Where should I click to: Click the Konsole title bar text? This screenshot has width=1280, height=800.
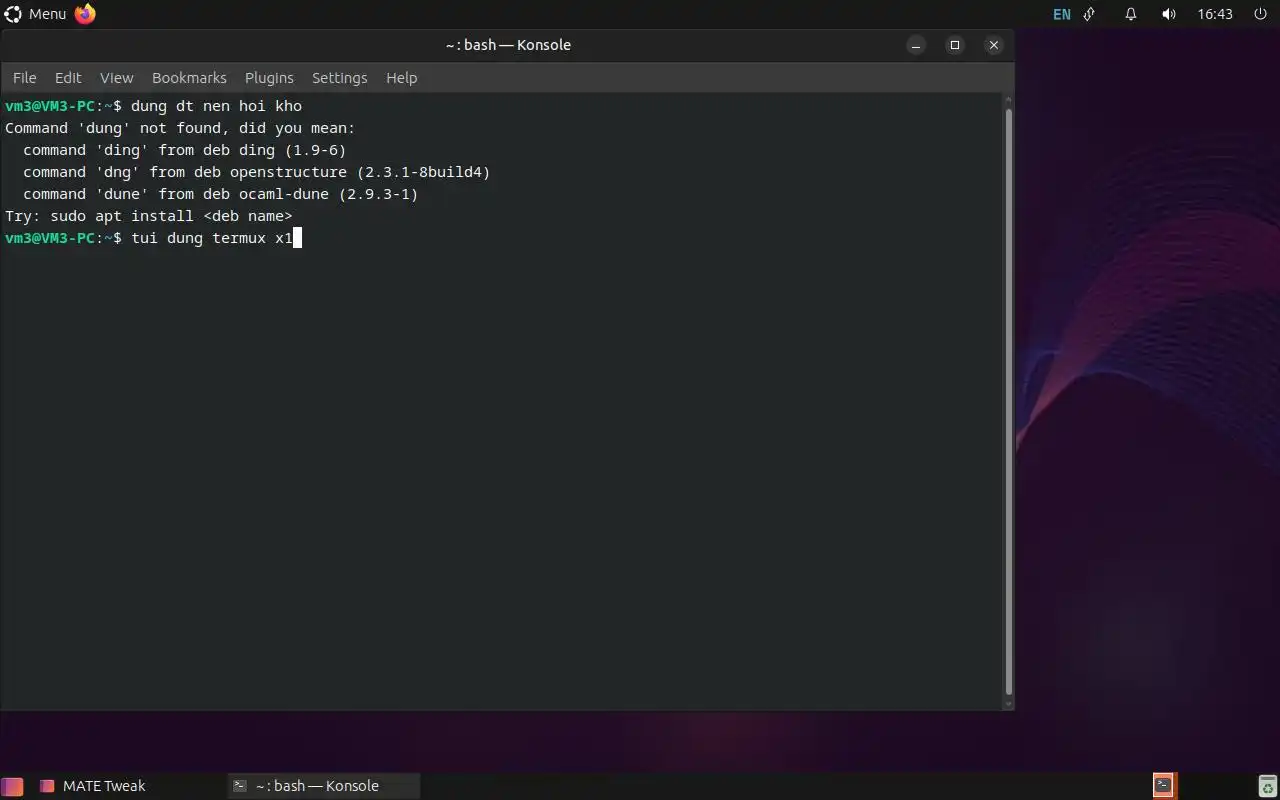point(508,45)
